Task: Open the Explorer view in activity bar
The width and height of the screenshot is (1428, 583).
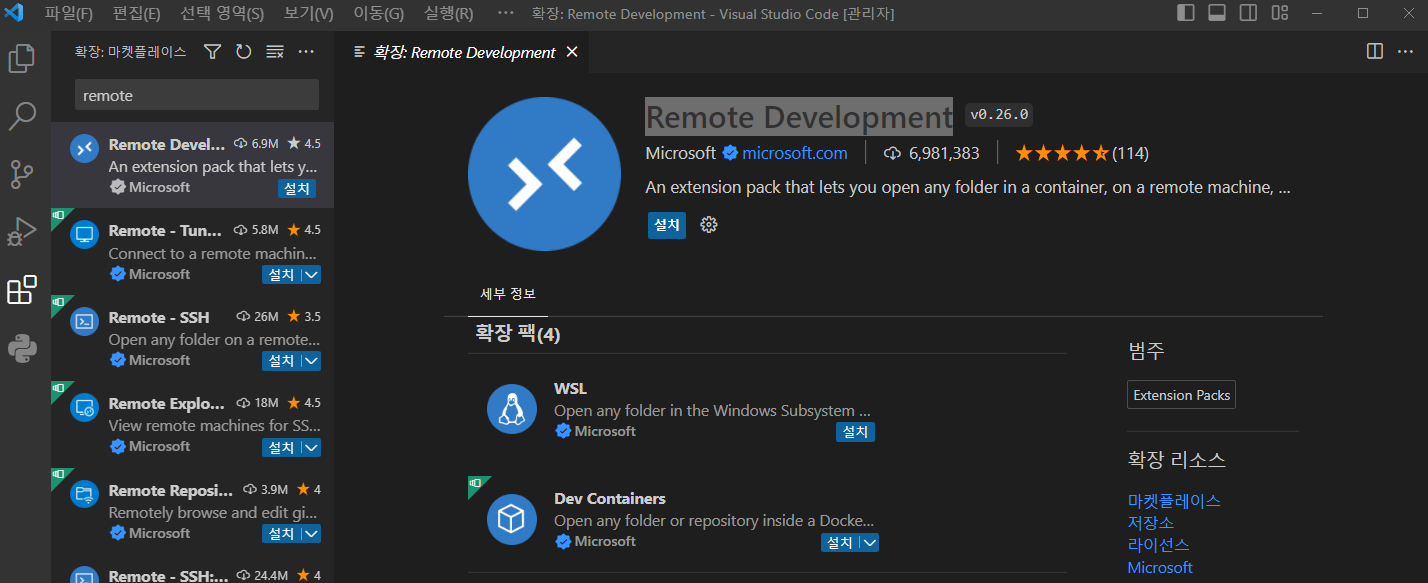Action: pos(22,59)
